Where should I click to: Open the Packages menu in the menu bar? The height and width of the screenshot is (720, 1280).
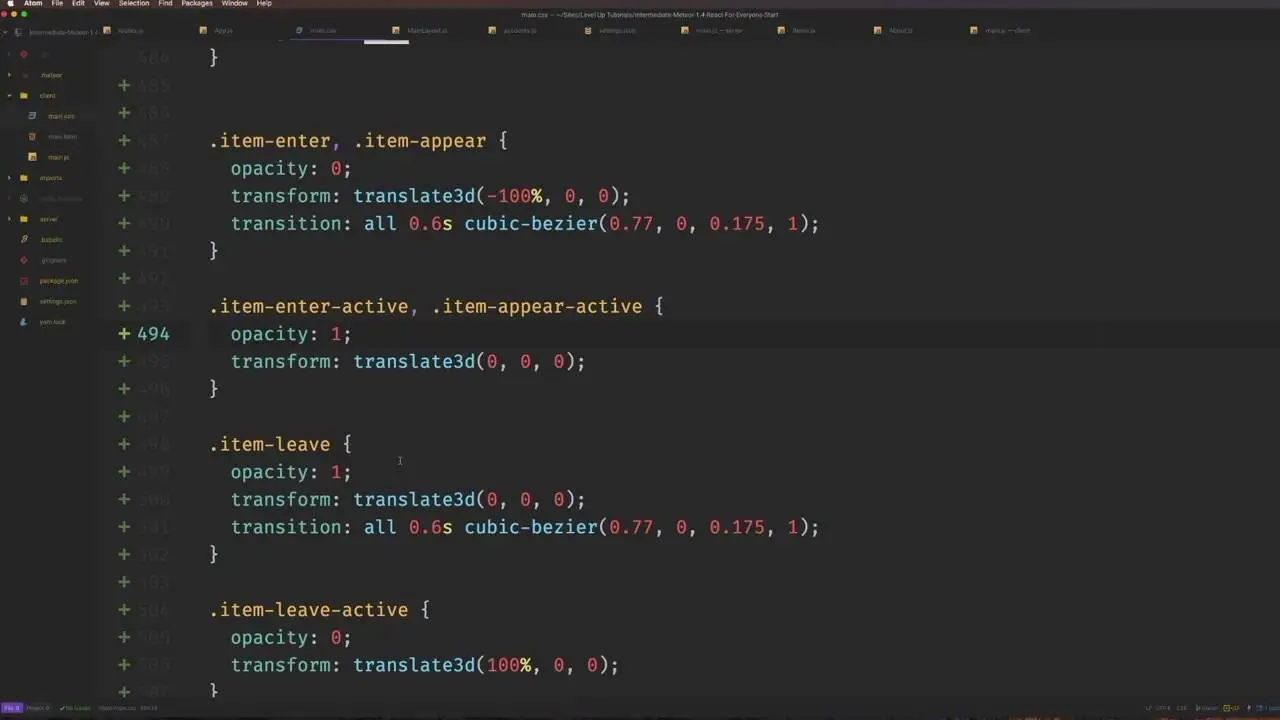pos(196,4)
